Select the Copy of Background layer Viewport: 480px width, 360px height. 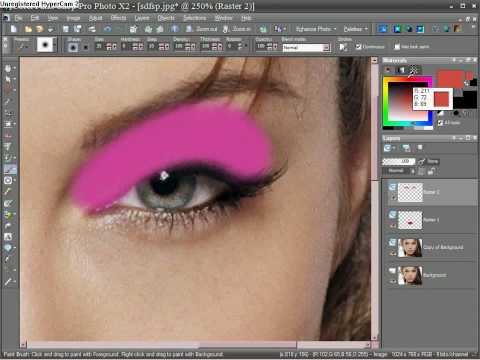(432, 247)
